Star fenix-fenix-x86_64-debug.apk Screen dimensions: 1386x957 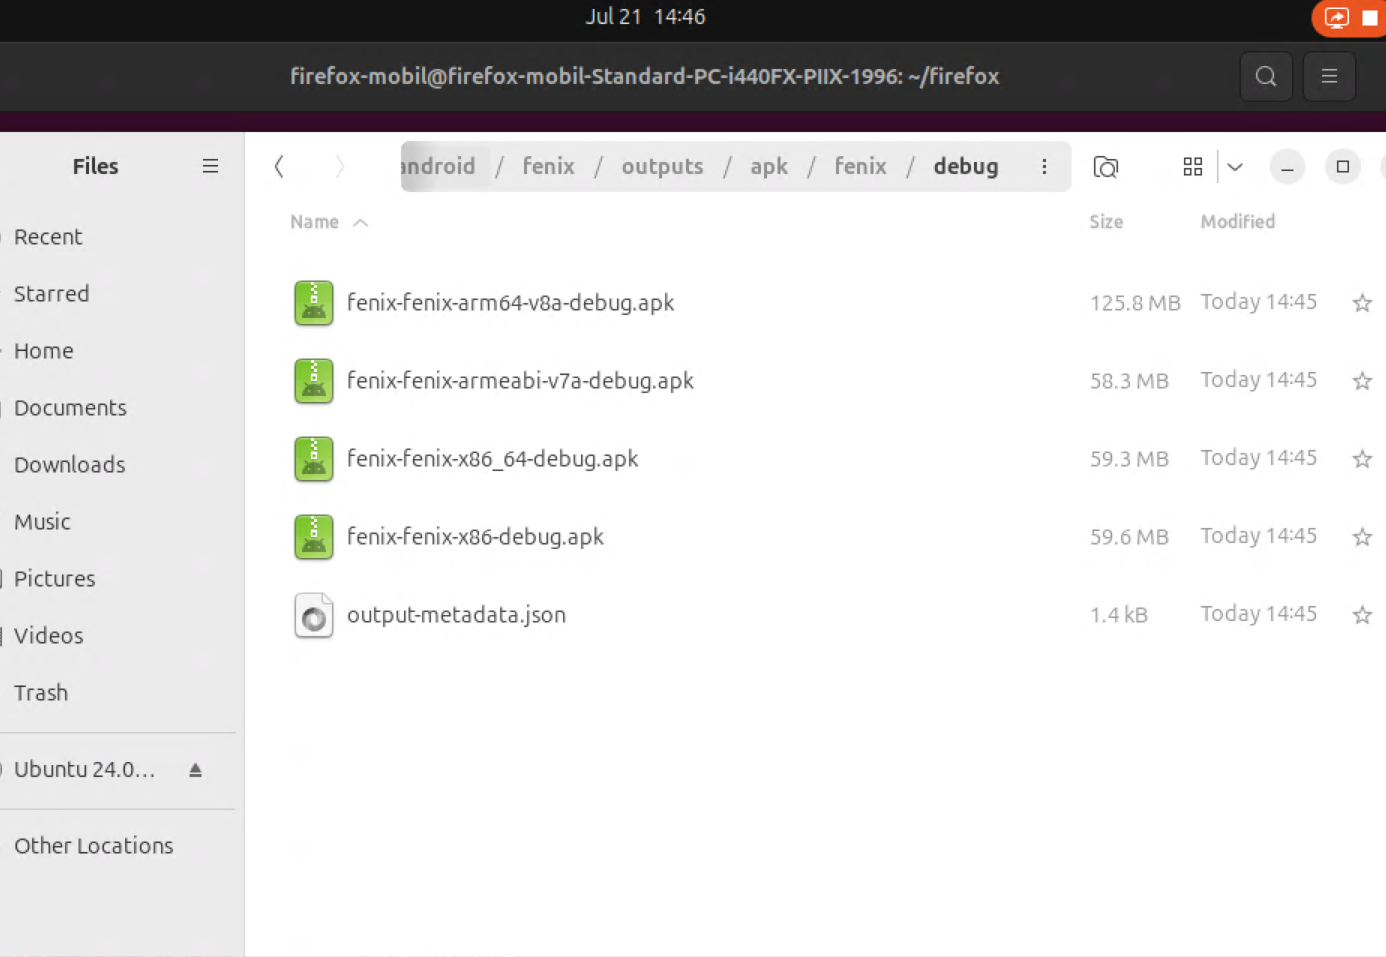pyautogui.click(x=1362, y=459)
